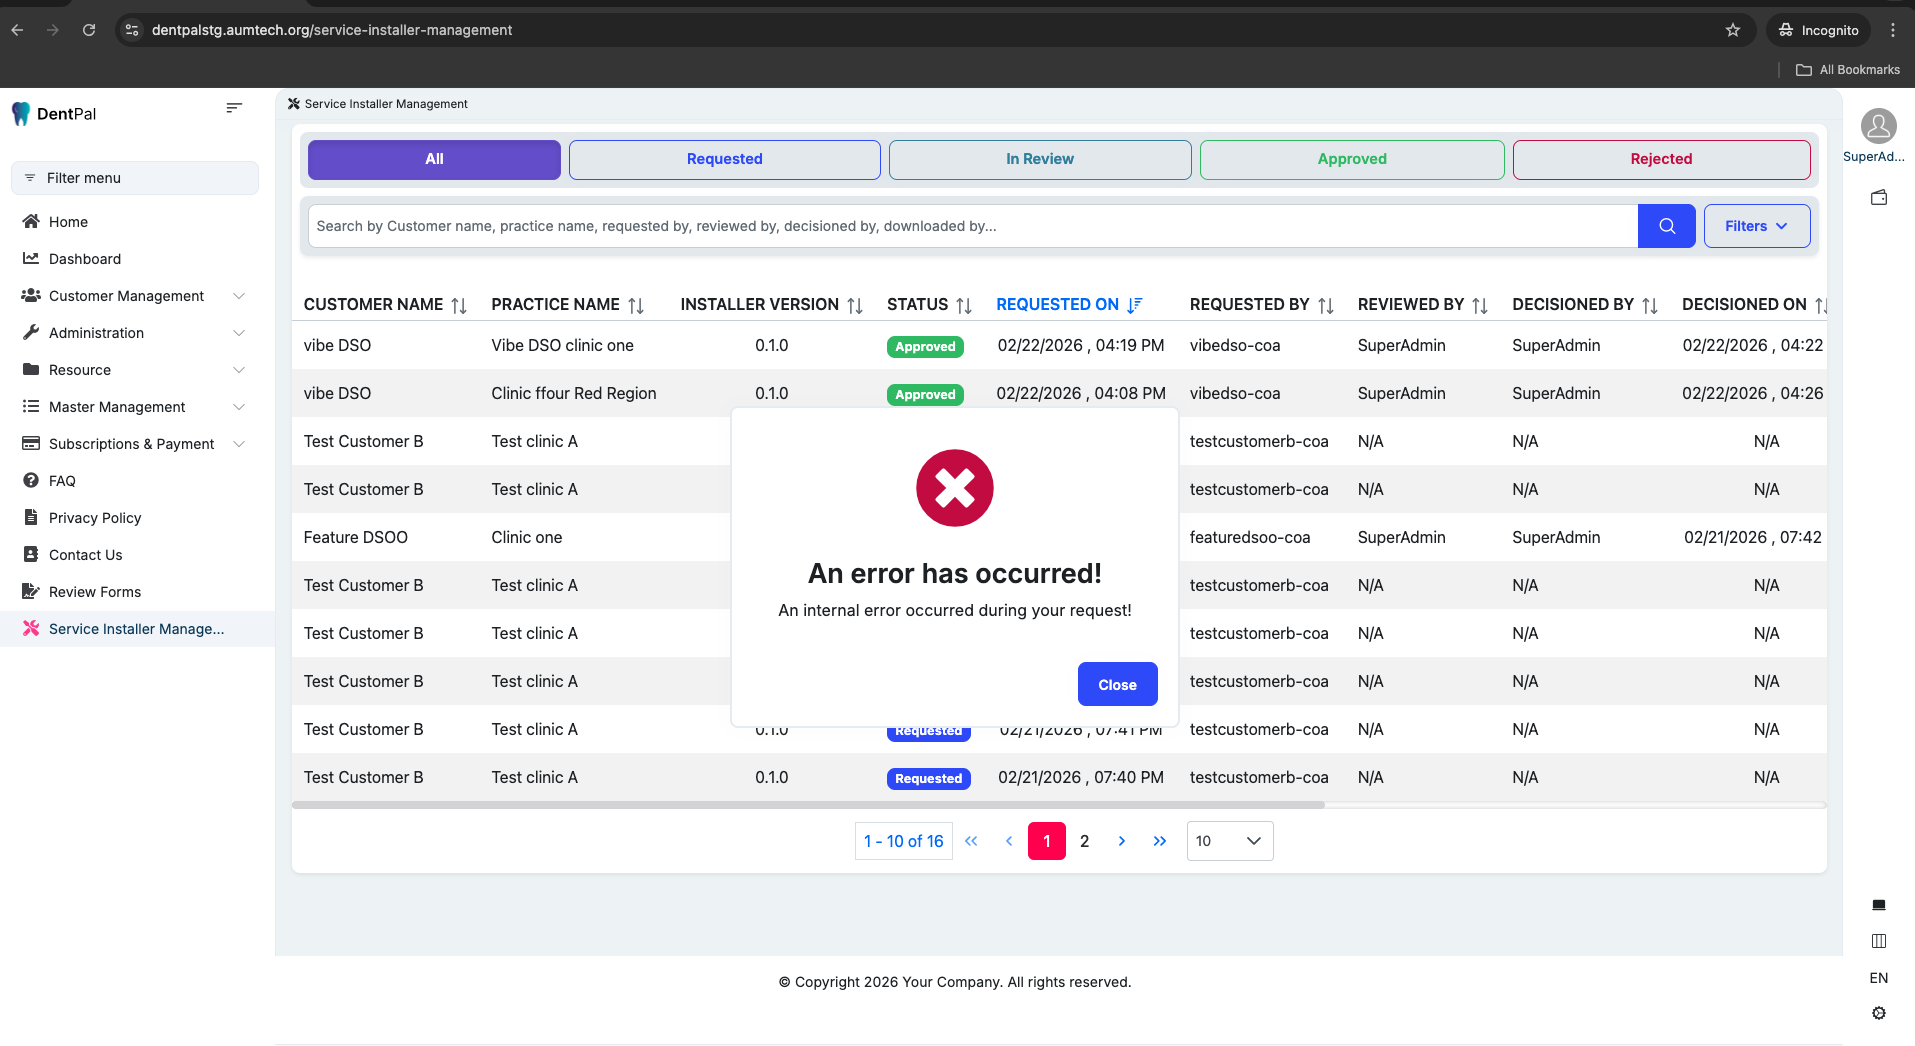Viewport: 1915px width, 1046px height.
Task: Open the rows-per-page dropdown showing 10
Action: 1229,841
